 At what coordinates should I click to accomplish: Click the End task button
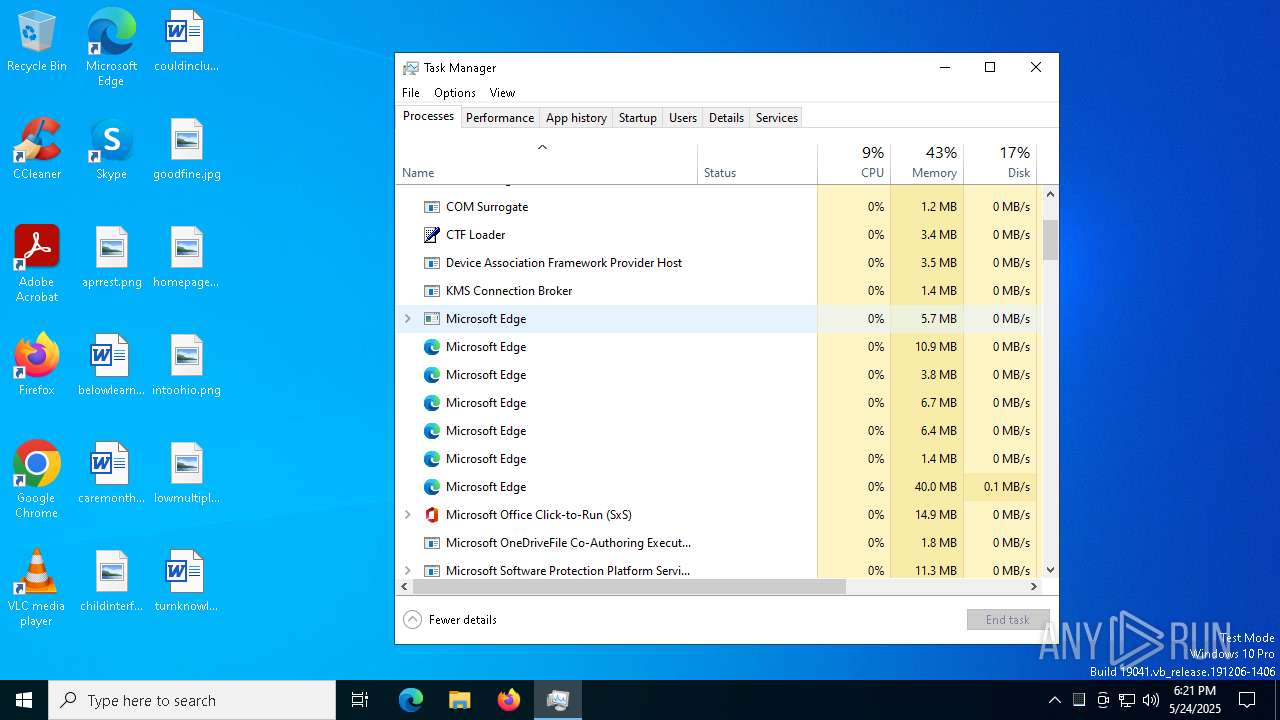coord(1008,620)
